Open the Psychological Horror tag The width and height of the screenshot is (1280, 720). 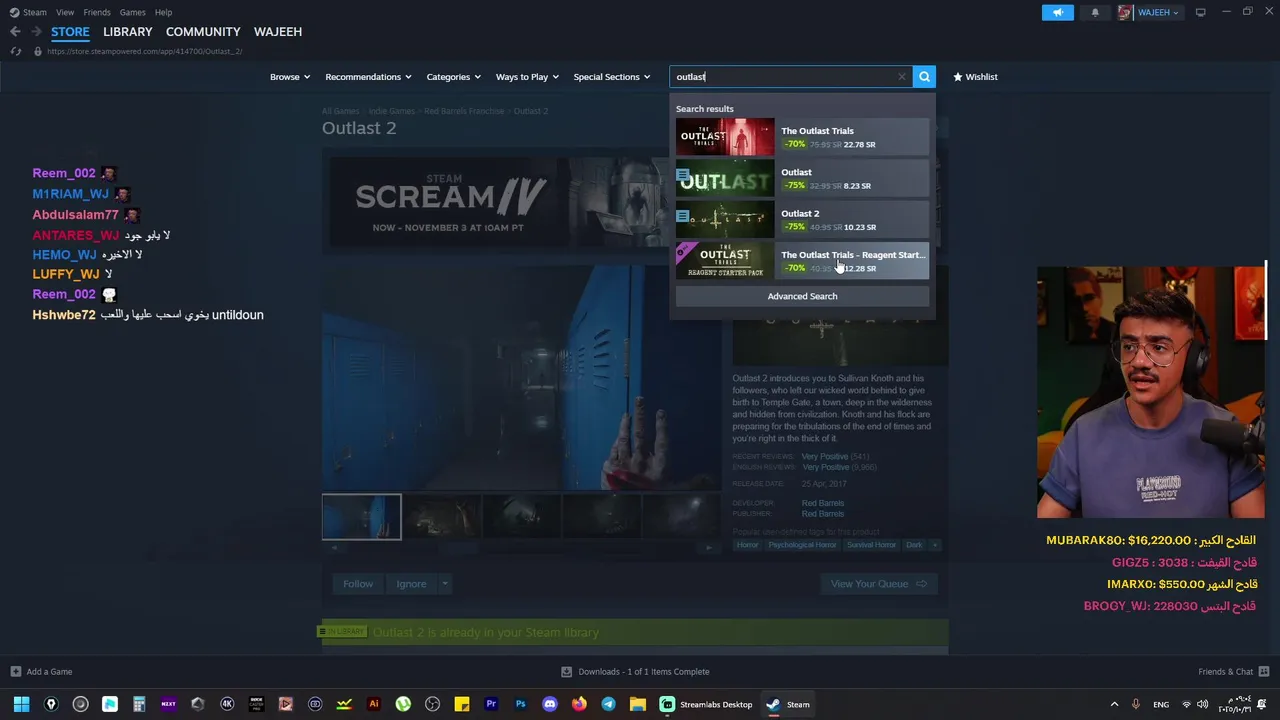(802, 545)
